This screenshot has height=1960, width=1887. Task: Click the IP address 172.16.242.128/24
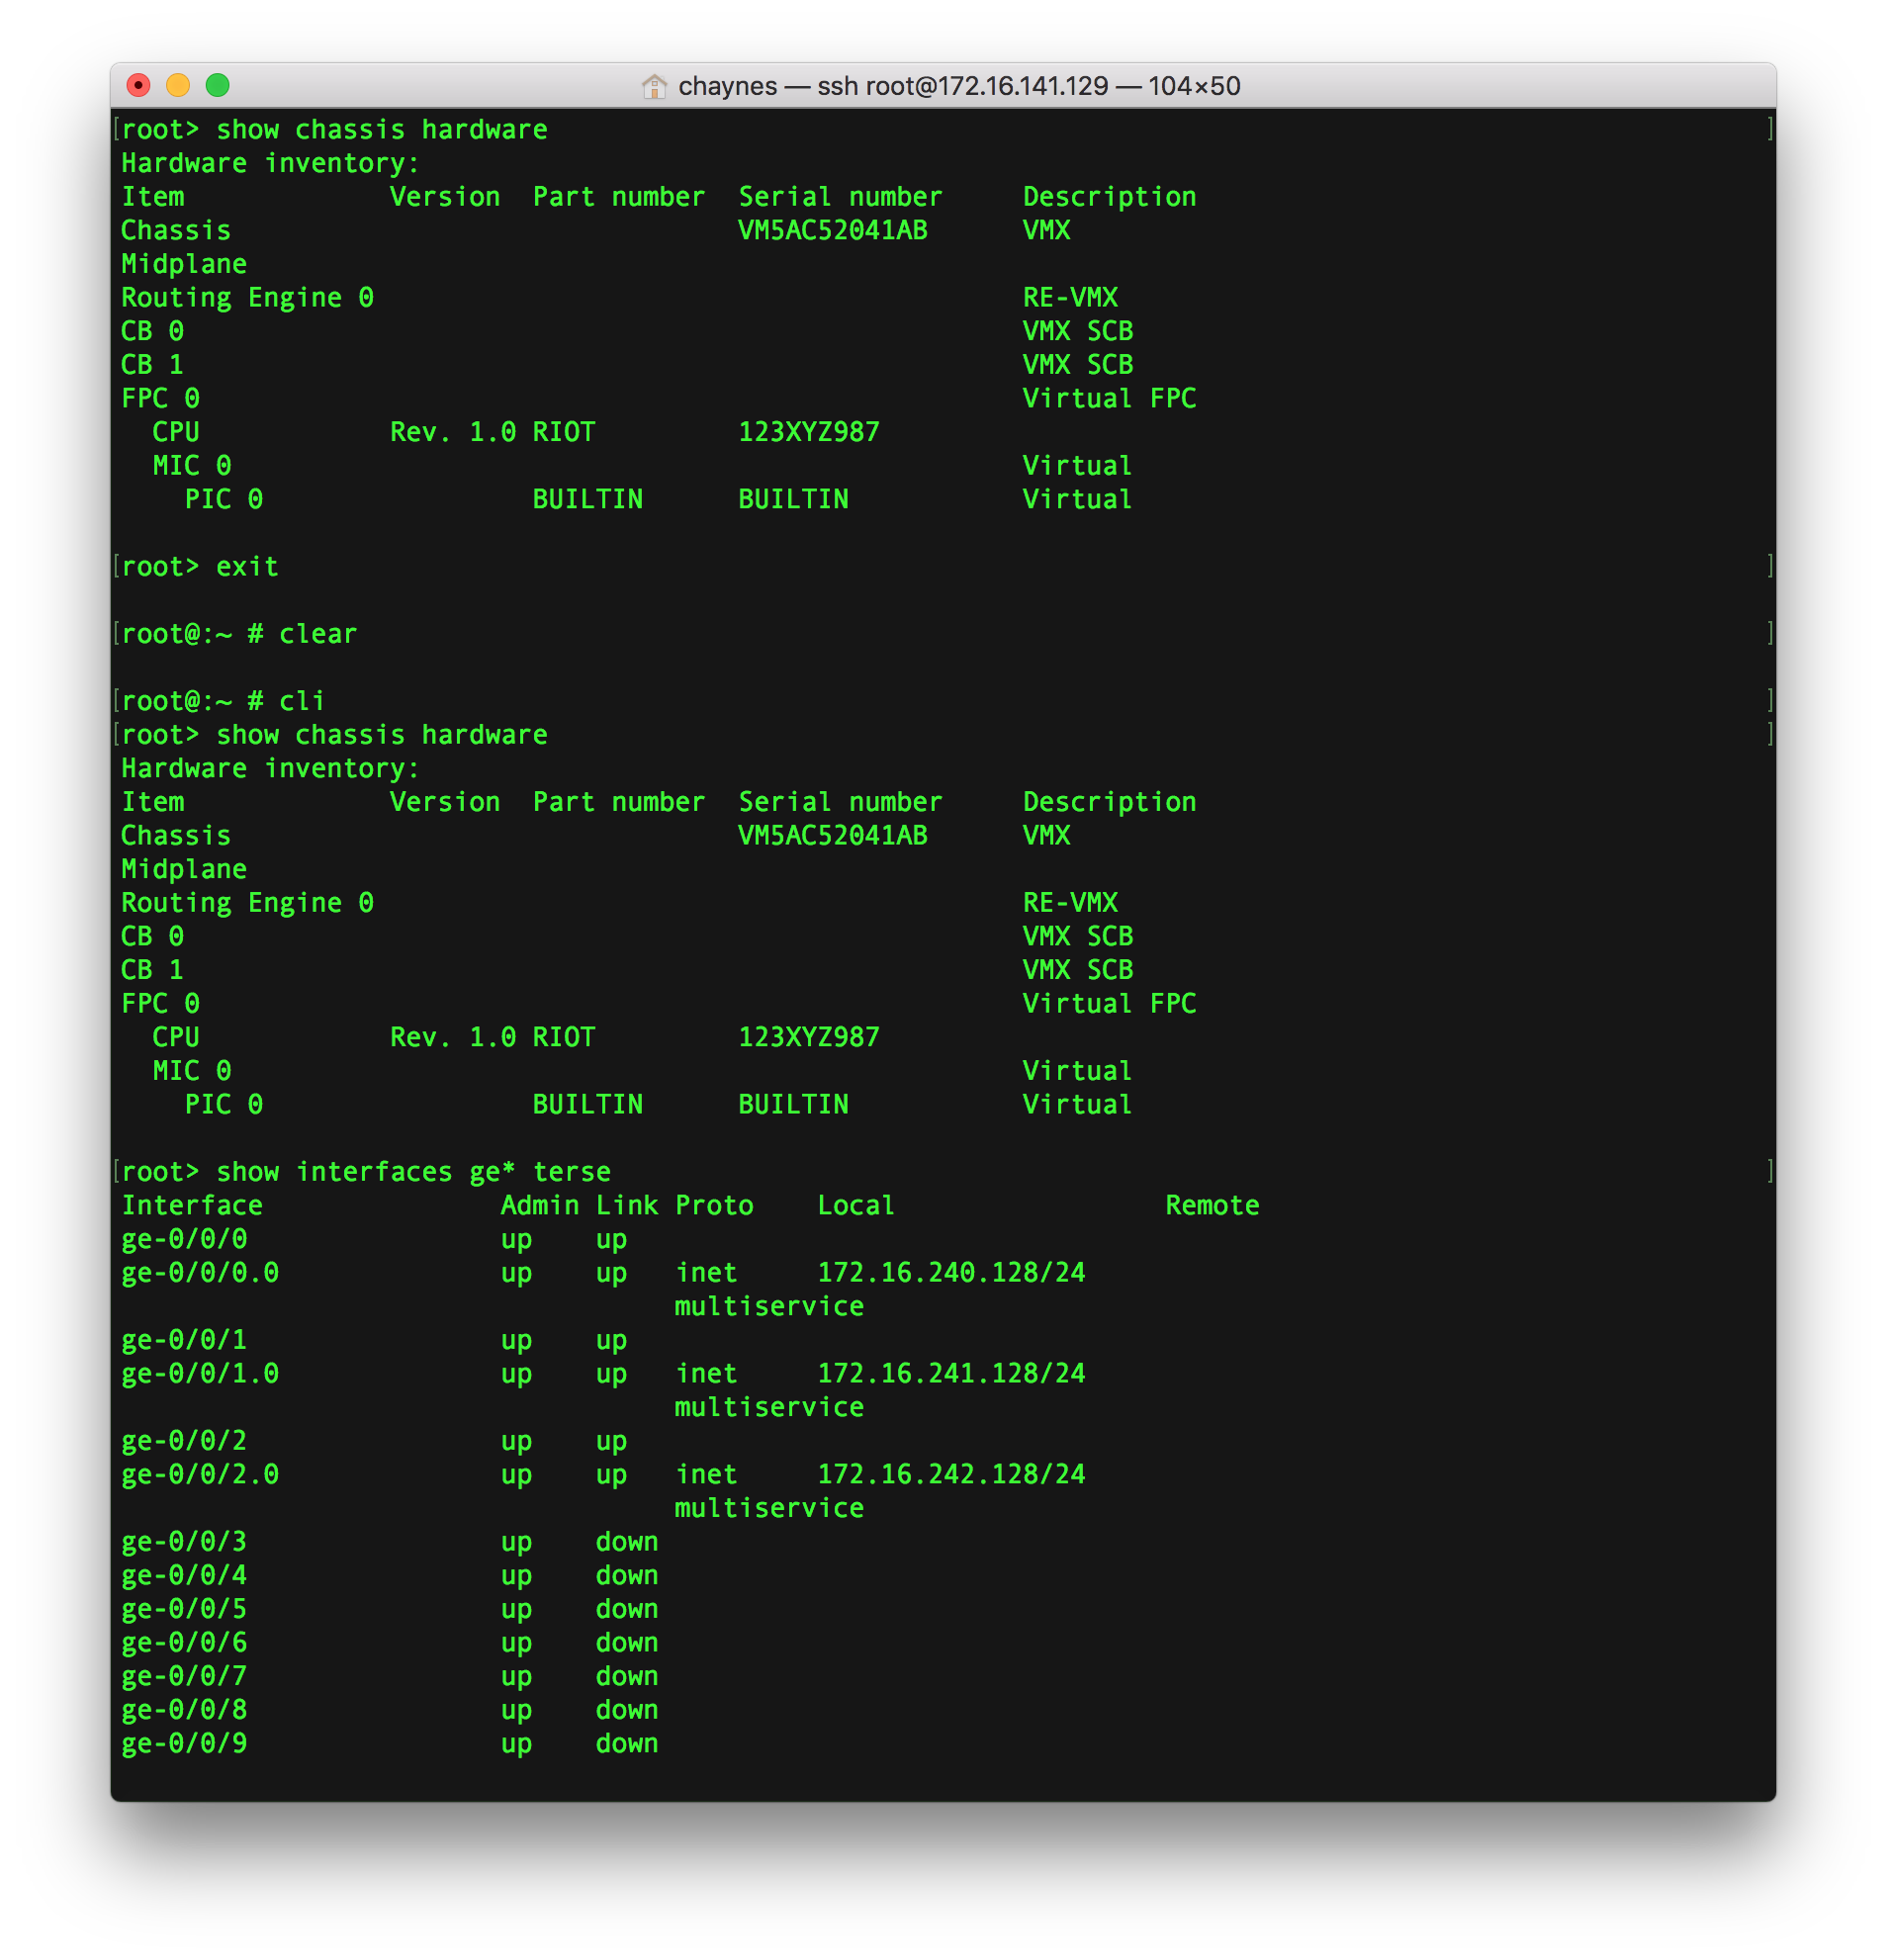click(x=950, y=1475)
